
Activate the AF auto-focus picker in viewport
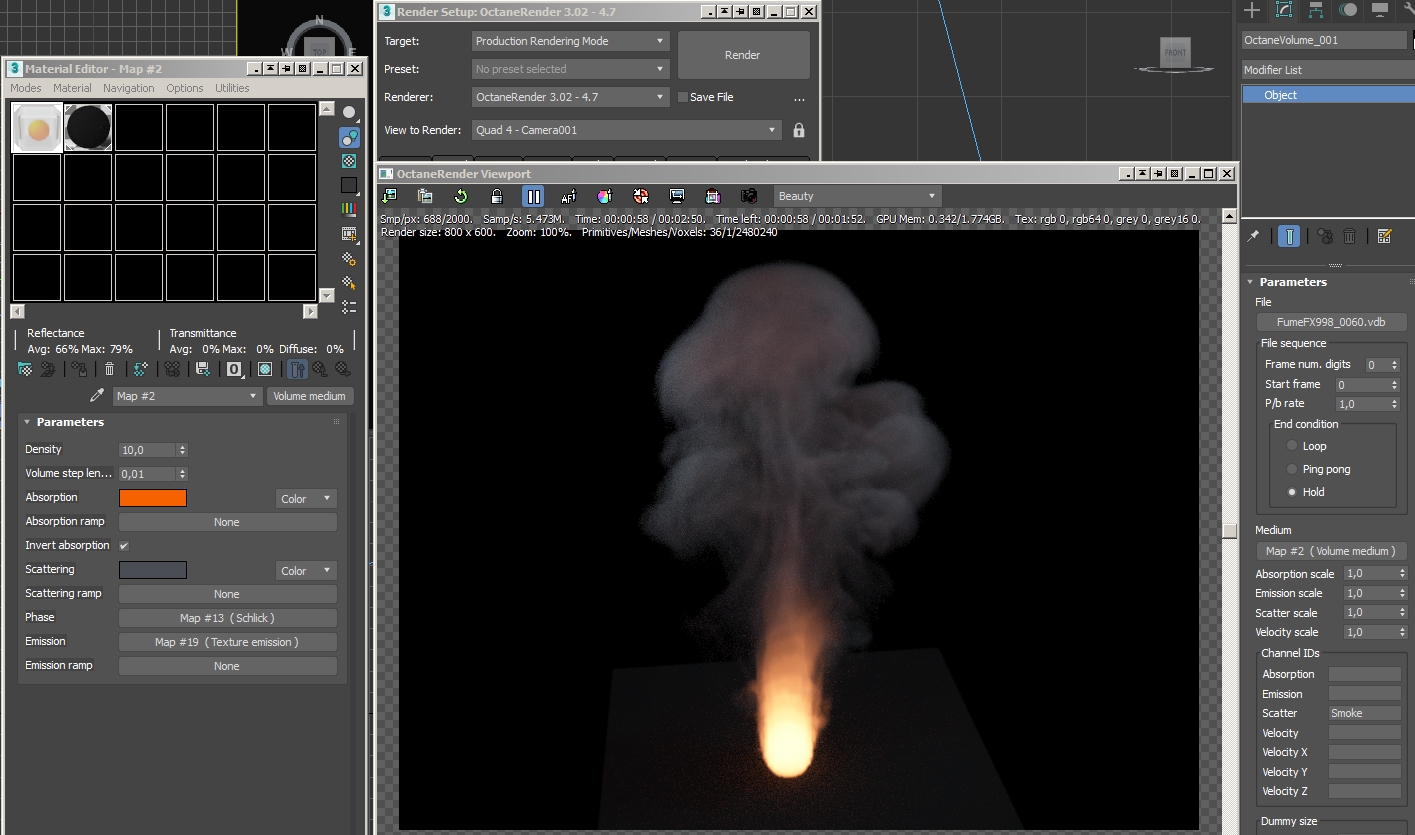tap(569, 196)
